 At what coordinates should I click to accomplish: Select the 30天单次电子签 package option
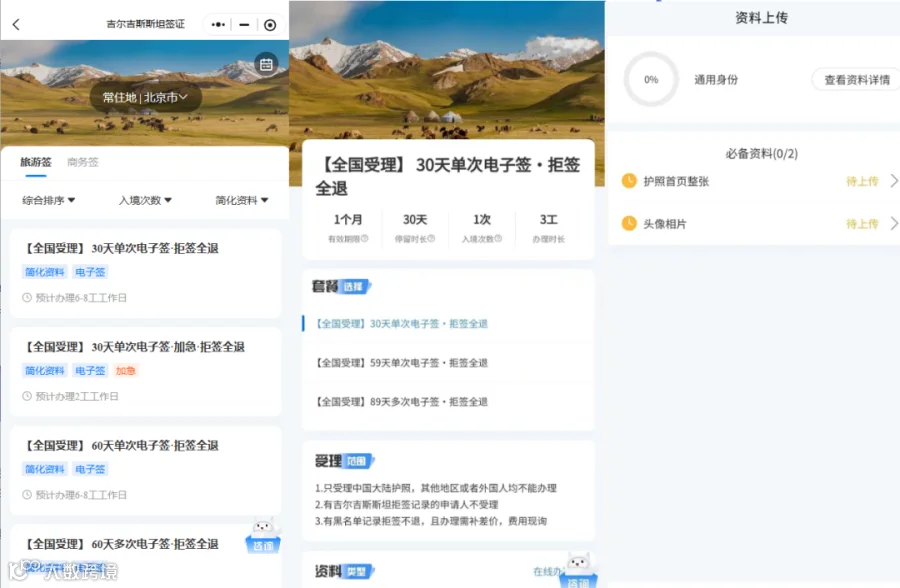point(402,324)
